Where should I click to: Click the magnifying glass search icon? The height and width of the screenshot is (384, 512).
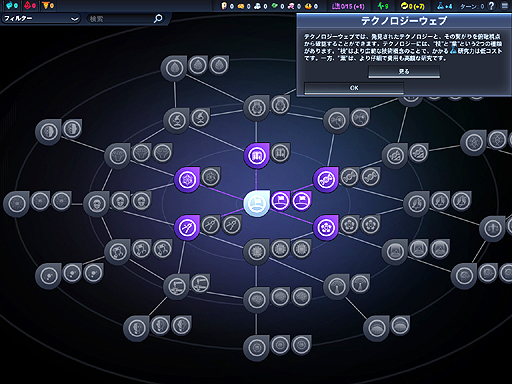(158, 18)
